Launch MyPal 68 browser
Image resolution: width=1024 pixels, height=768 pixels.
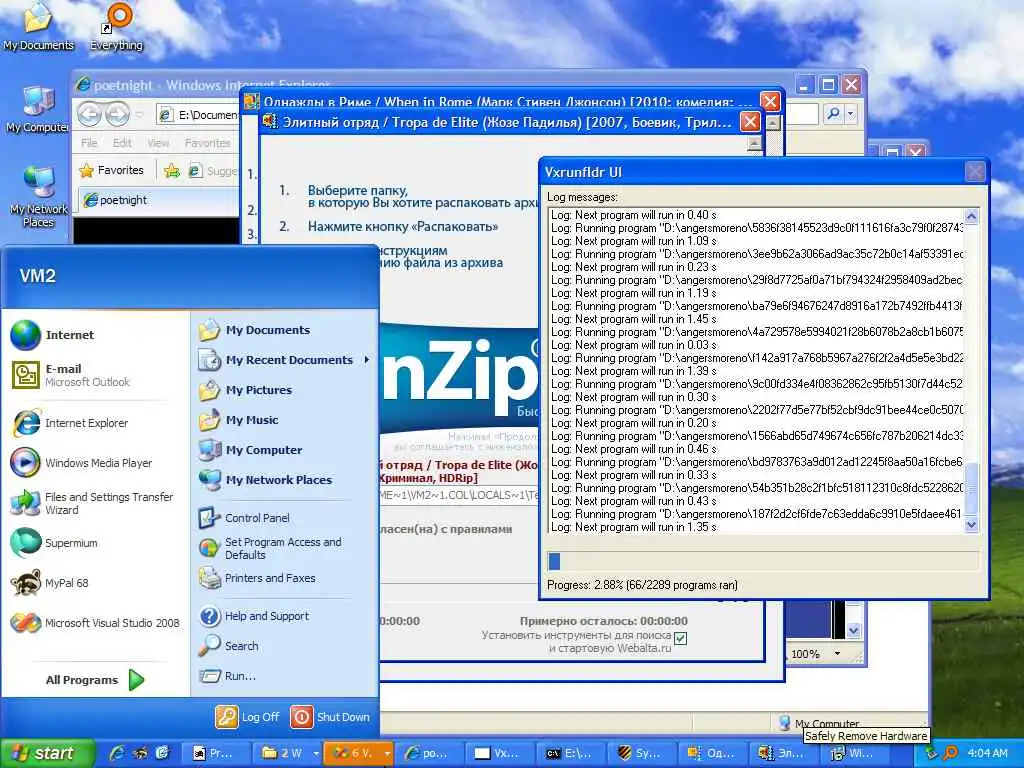click(x=50, y=583)
